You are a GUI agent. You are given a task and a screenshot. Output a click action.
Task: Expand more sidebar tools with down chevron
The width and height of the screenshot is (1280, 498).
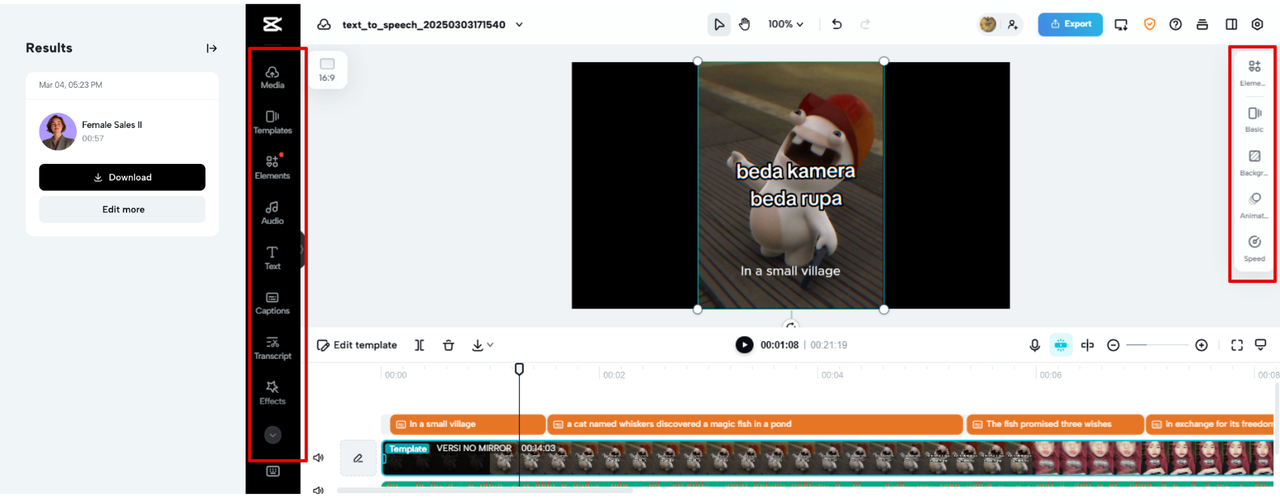[x=272, y=435]
